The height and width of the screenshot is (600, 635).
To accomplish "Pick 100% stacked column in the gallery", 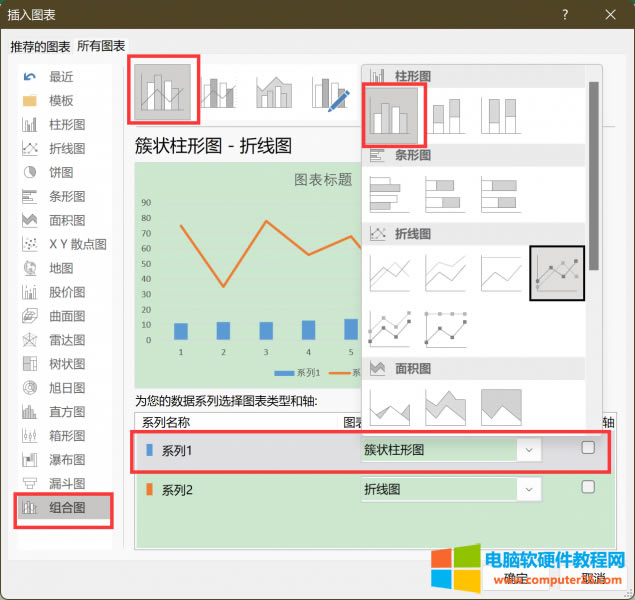I will tap(501, 115).
